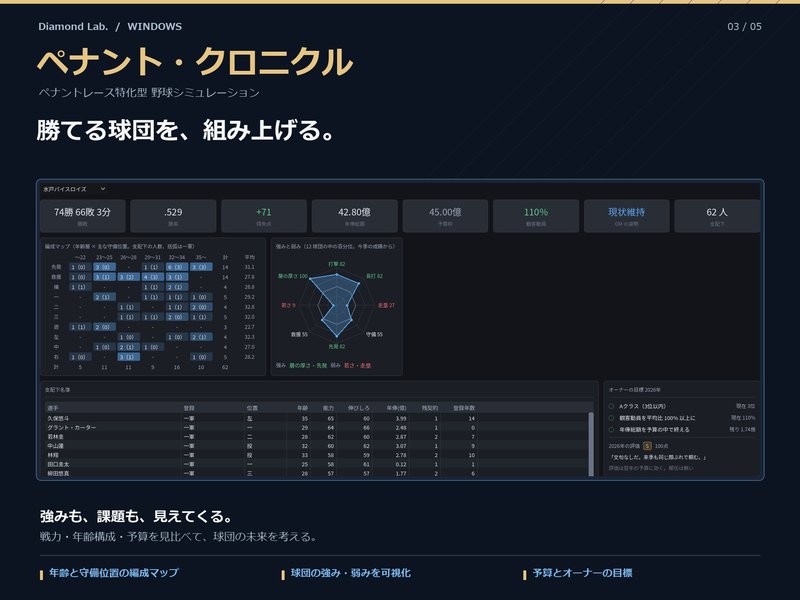Screen dimensions: 800x600
Task: Select the 若林圭 roster row
Action: click(316, 437)
